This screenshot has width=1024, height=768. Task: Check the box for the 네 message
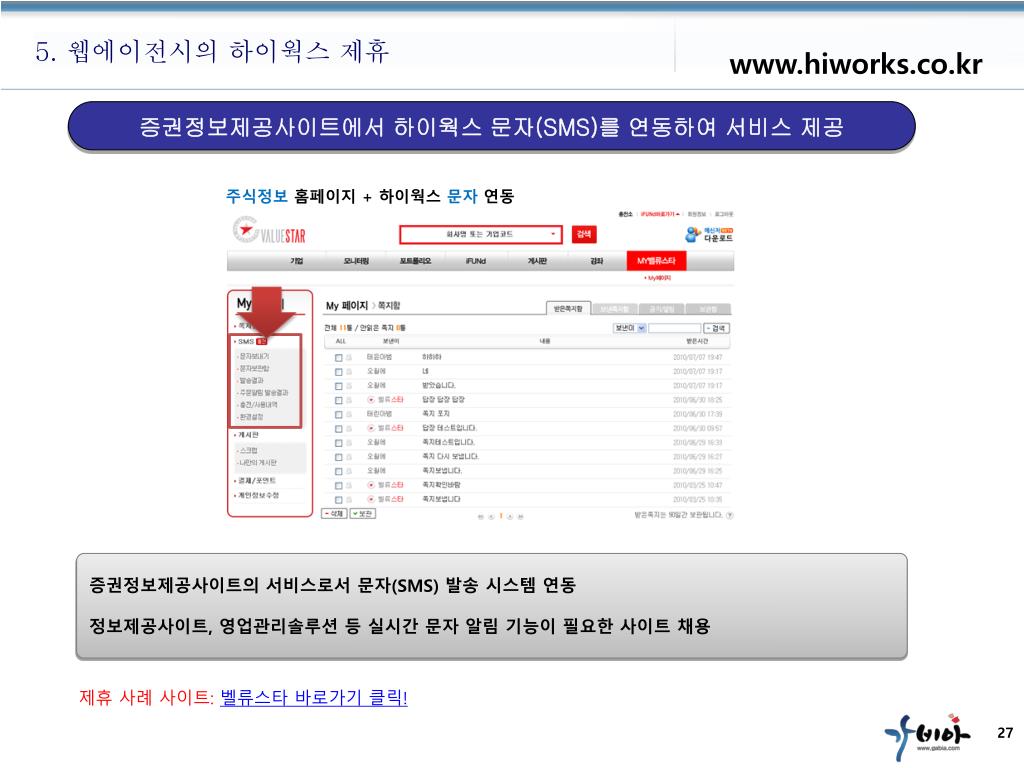(338, 372)
